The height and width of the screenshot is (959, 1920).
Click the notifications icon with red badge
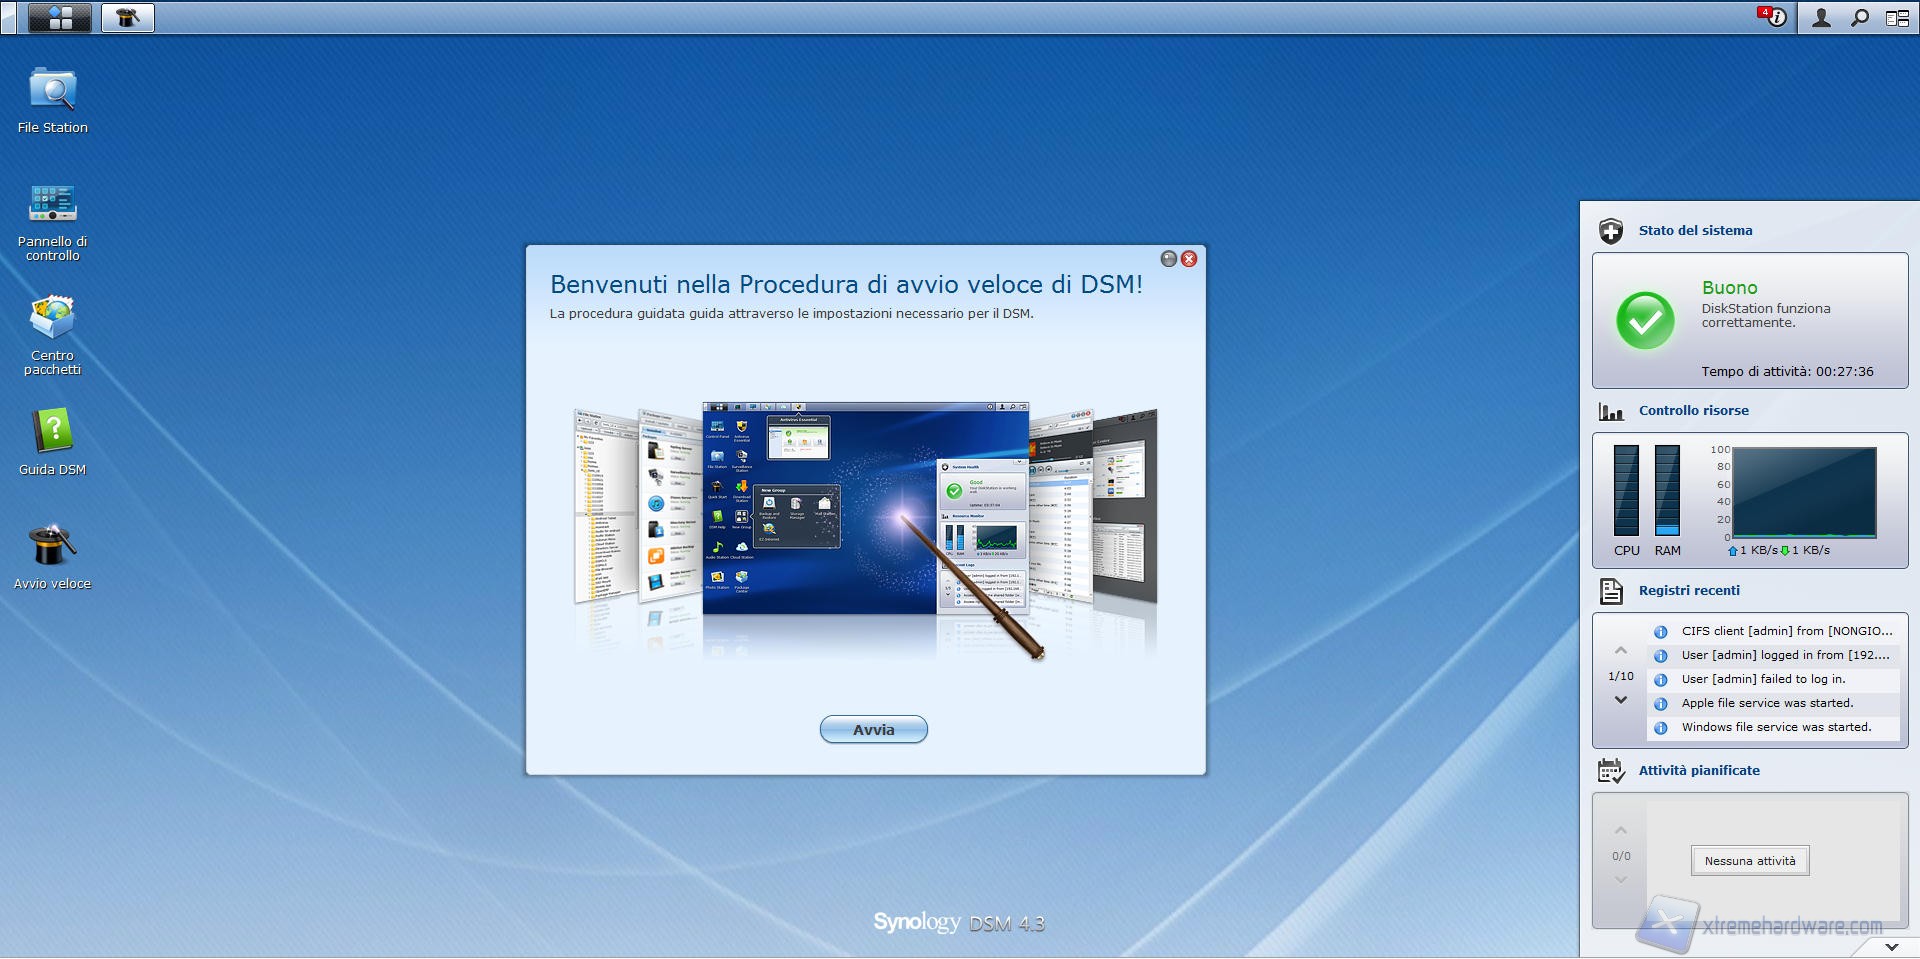click(x=1773, y=18)
